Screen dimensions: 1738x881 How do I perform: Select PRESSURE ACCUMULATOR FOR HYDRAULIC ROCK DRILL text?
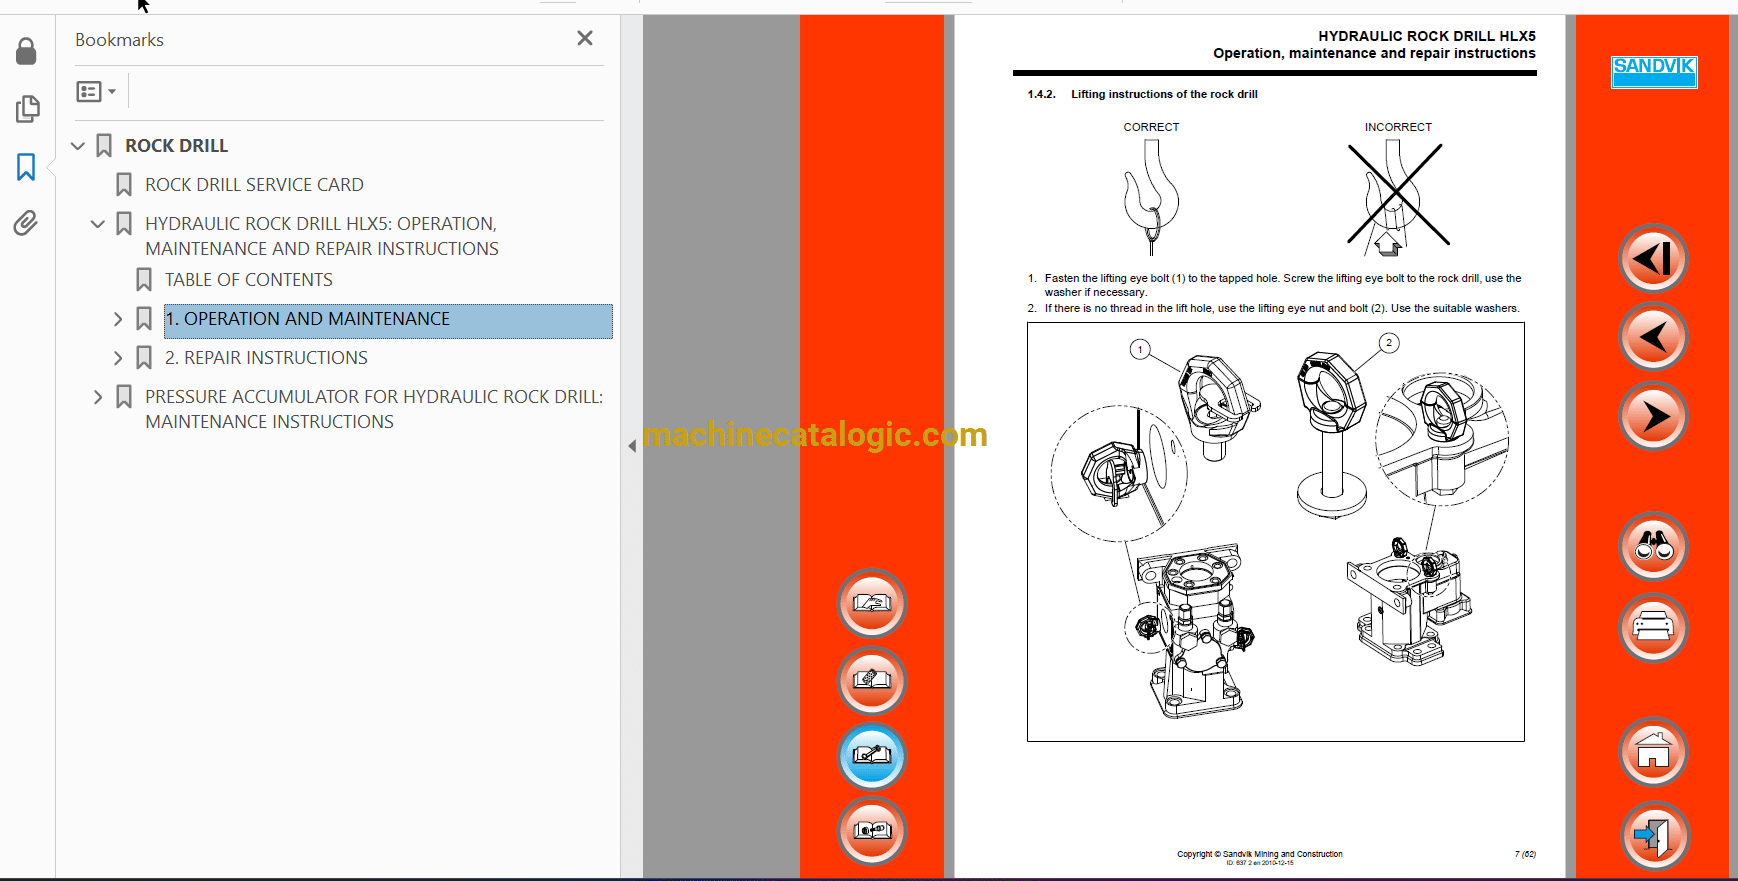coord(374,409)
